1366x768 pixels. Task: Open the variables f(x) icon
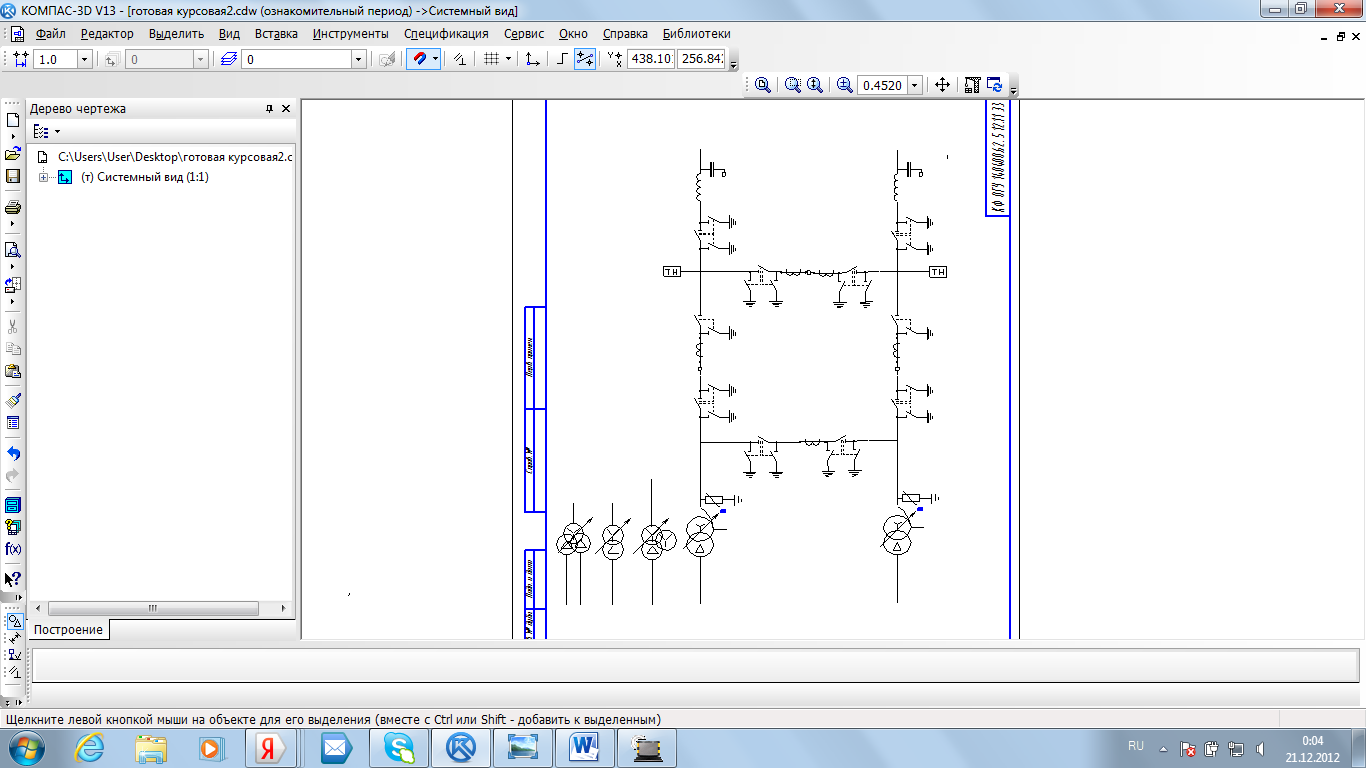click(x=13, y=549)
